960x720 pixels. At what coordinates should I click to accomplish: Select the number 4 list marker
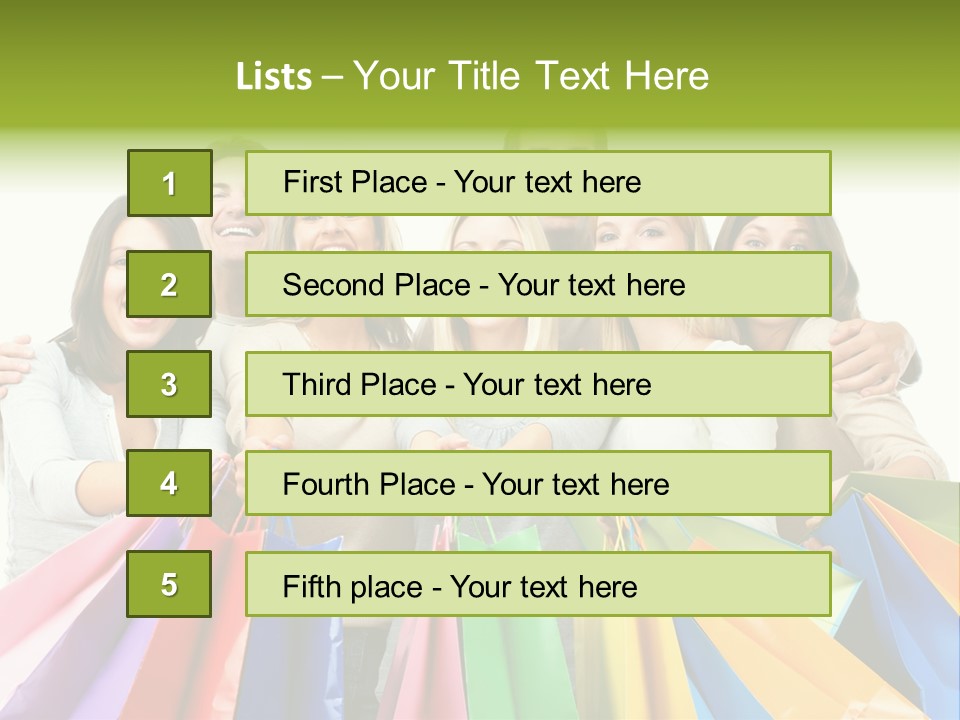pos(169,484)
